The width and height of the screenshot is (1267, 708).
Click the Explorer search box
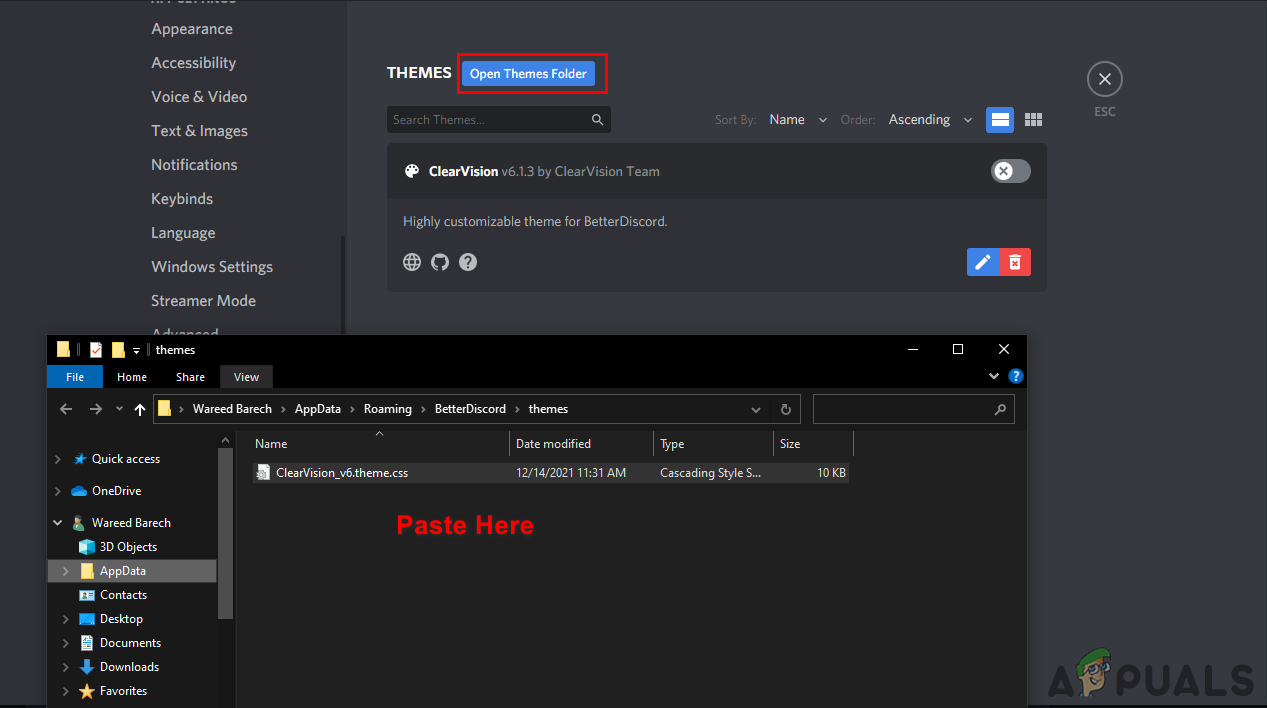pos(914,409)
